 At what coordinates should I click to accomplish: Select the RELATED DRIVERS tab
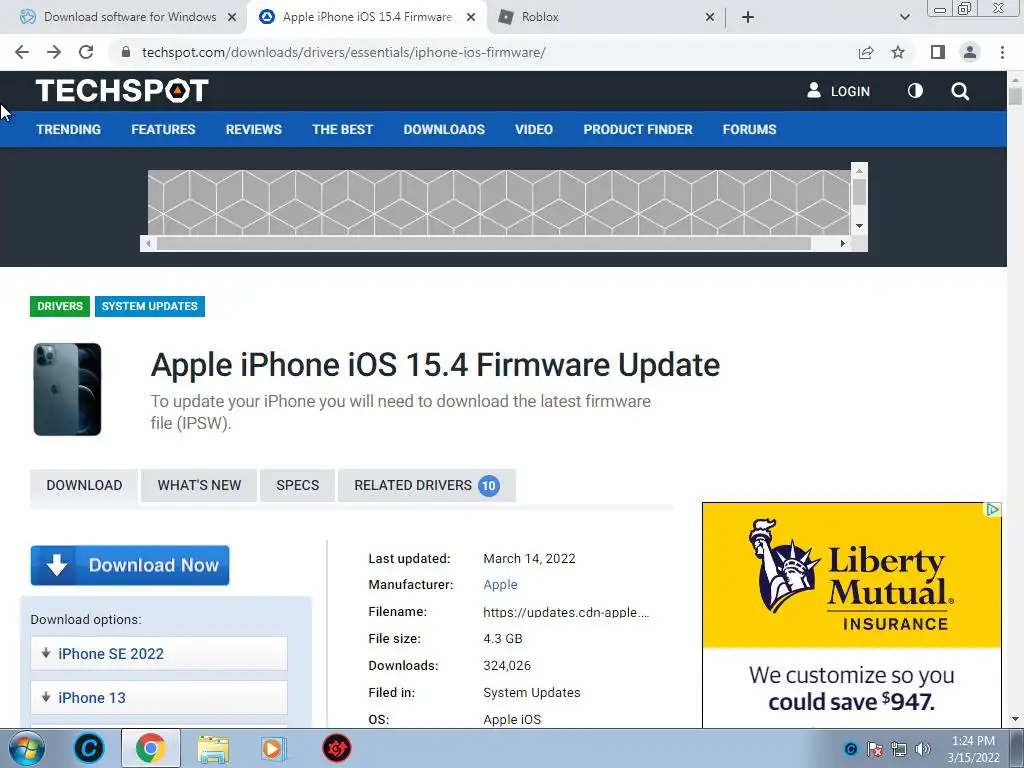(427, 485)
